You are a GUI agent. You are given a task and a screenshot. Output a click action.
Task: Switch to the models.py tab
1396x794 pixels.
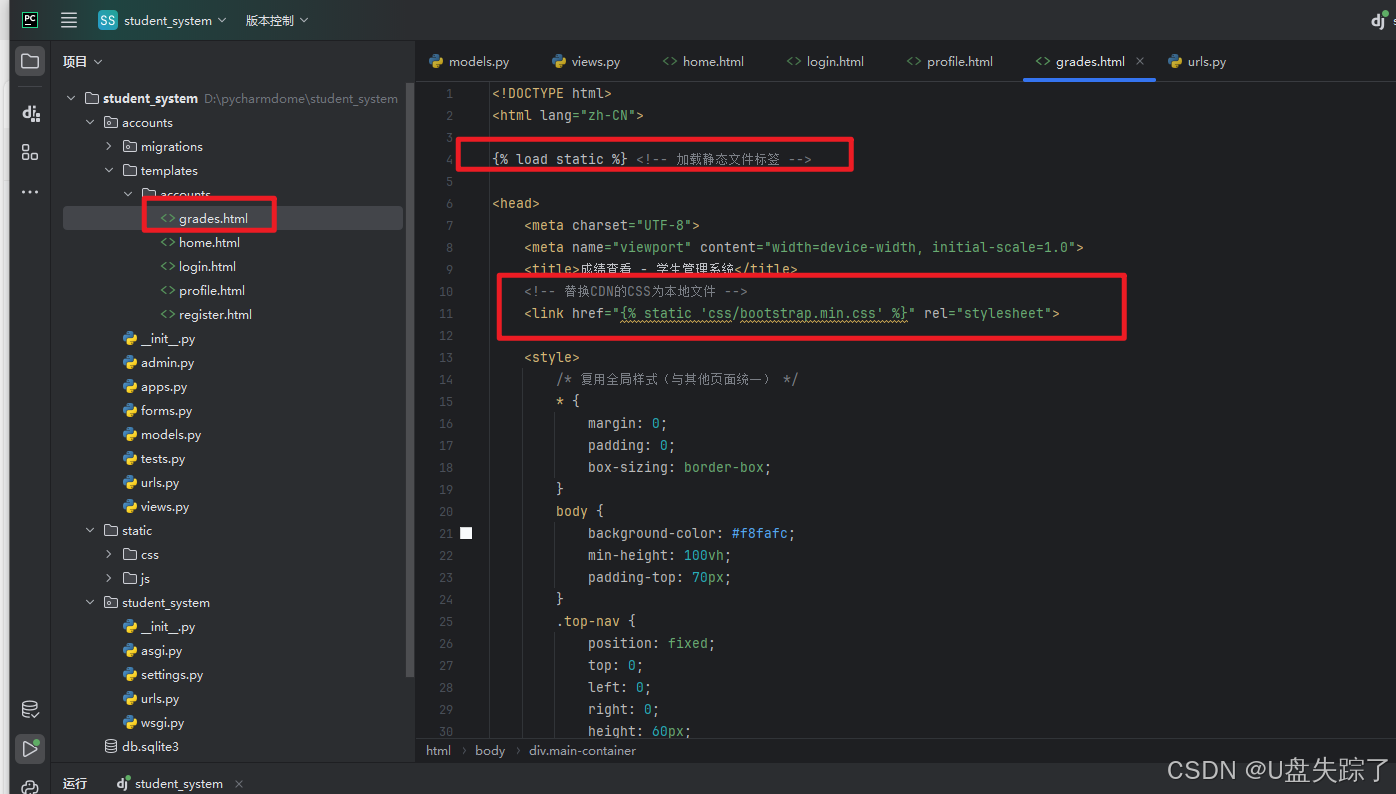coord(470,61)
